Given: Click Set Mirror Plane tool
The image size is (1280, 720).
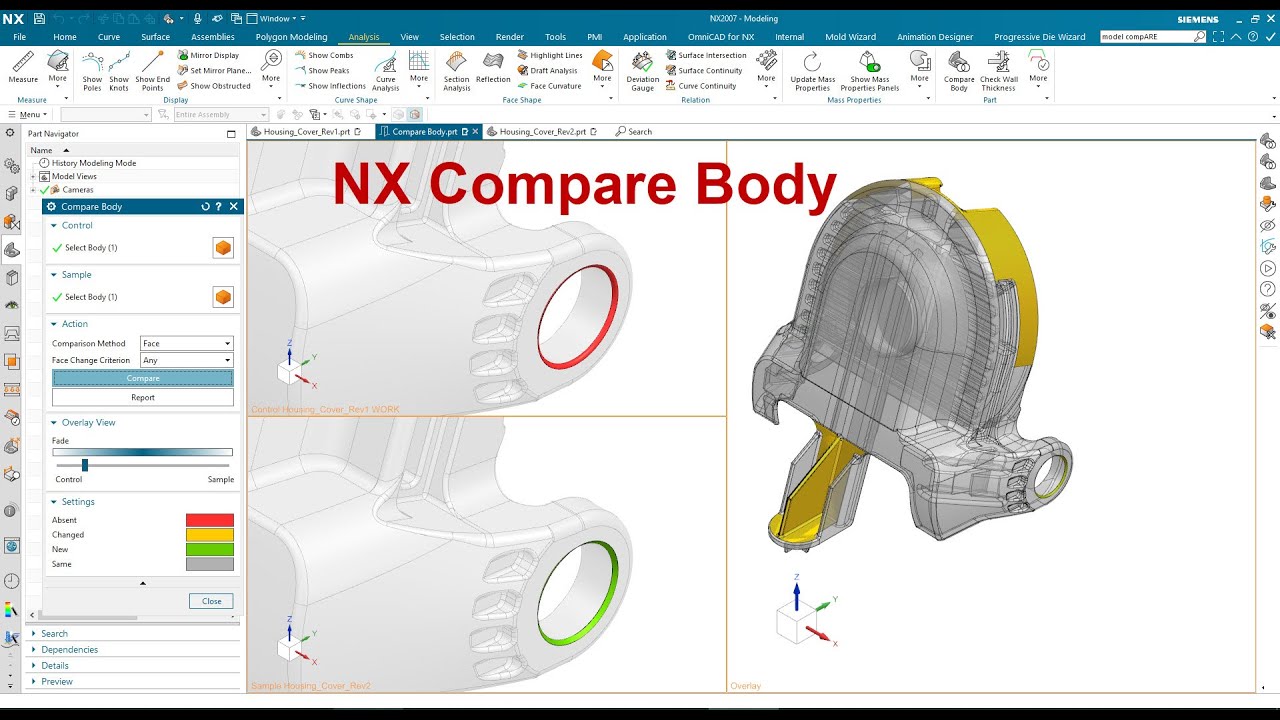Looking at the screenshot, I should pos(214,71).
